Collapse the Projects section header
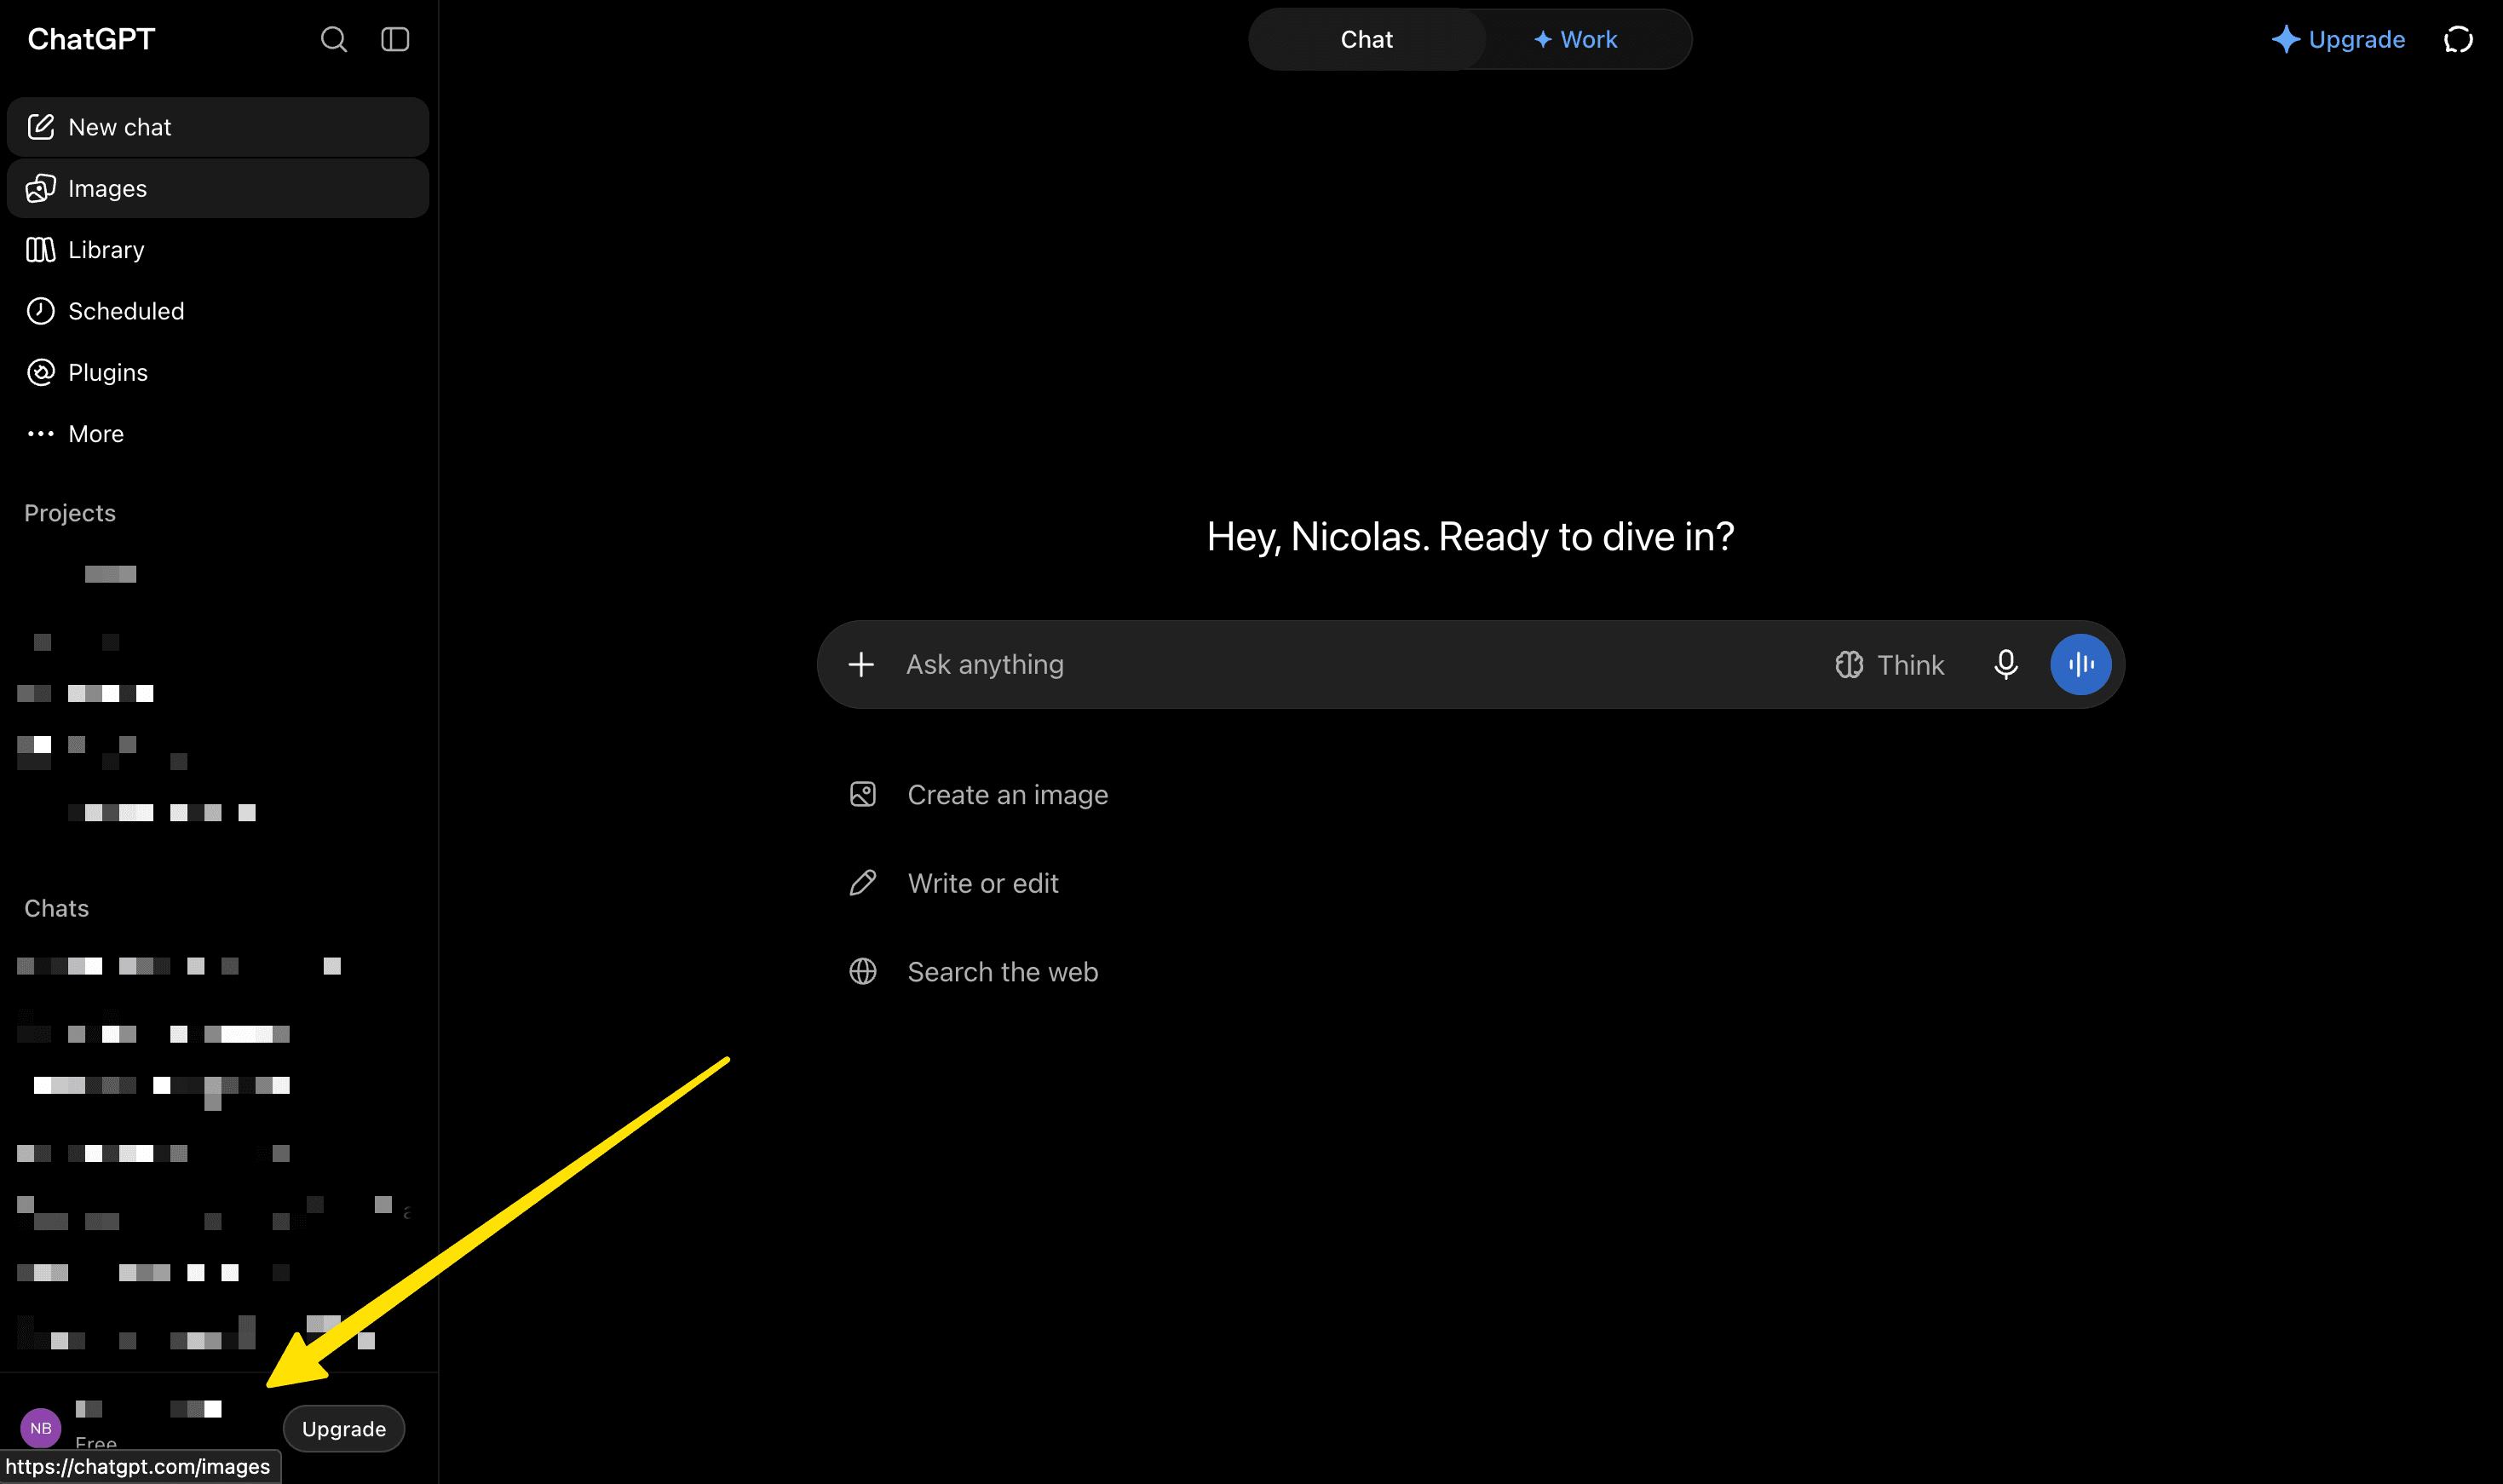This screenshot has height=1484, width=2503. click(x=70, y=513)
